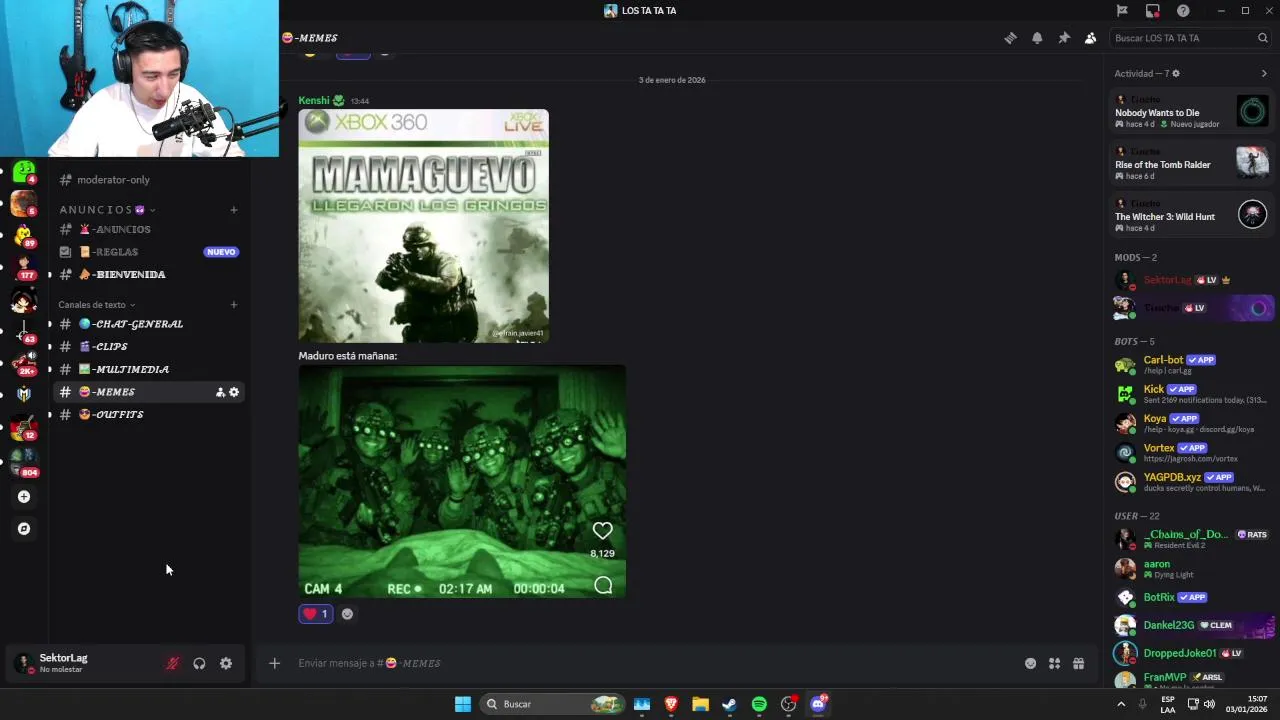The height and width of the screenshot is (720, 1280).
Task: Collapse the ANUNCIOS category
Action: (106, 210)
